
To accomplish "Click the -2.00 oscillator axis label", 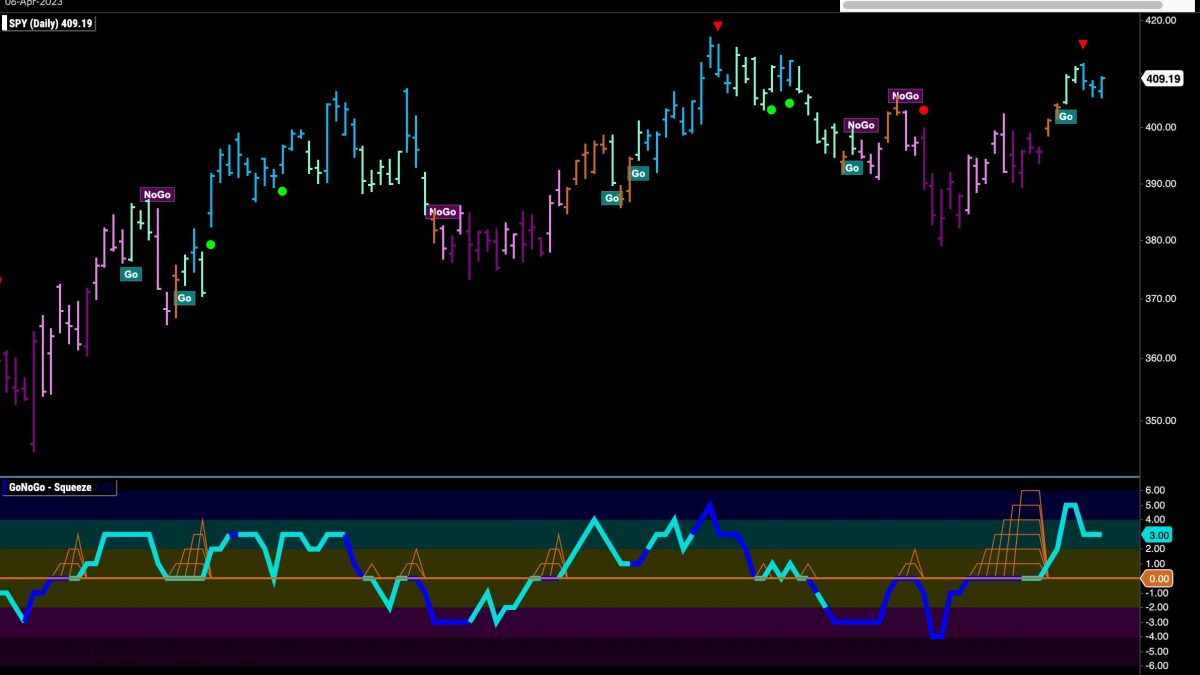I will (1155, 607).
